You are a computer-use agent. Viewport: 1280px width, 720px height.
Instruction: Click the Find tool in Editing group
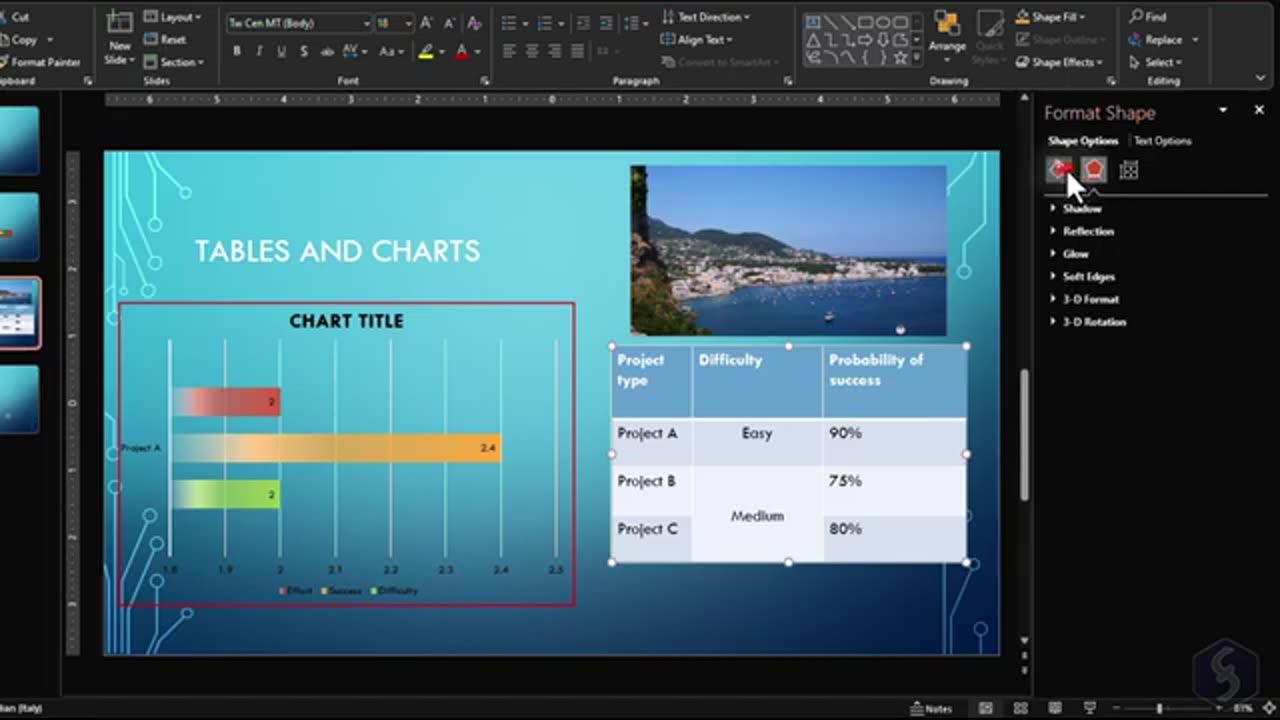[x=1148, y=17]
